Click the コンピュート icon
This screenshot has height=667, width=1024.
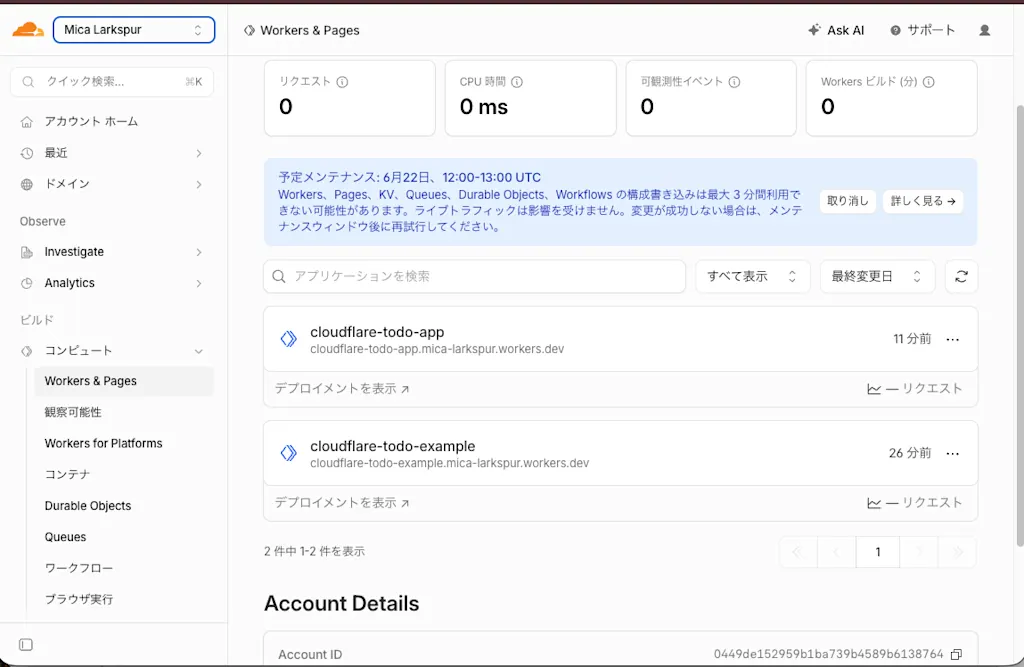point(27,351)
